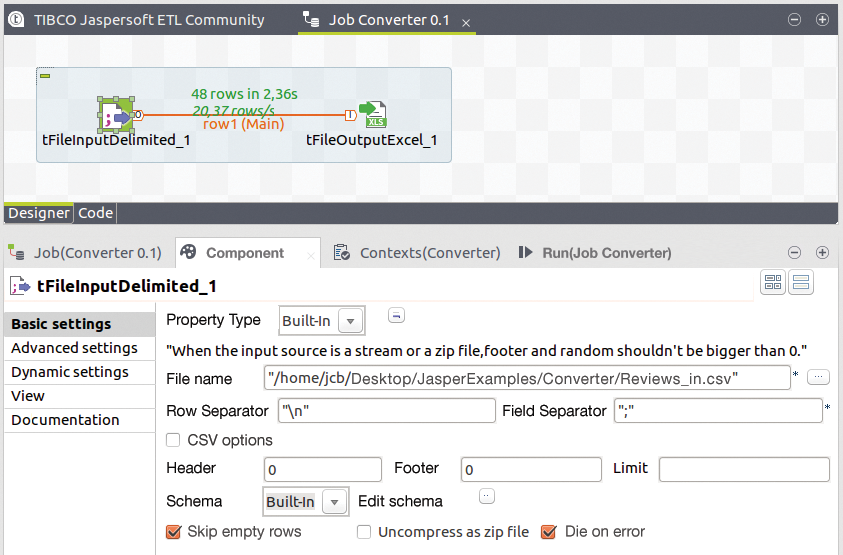Switch to Code view tab
This screenshot has width=843, height=555.
[96, 213]
